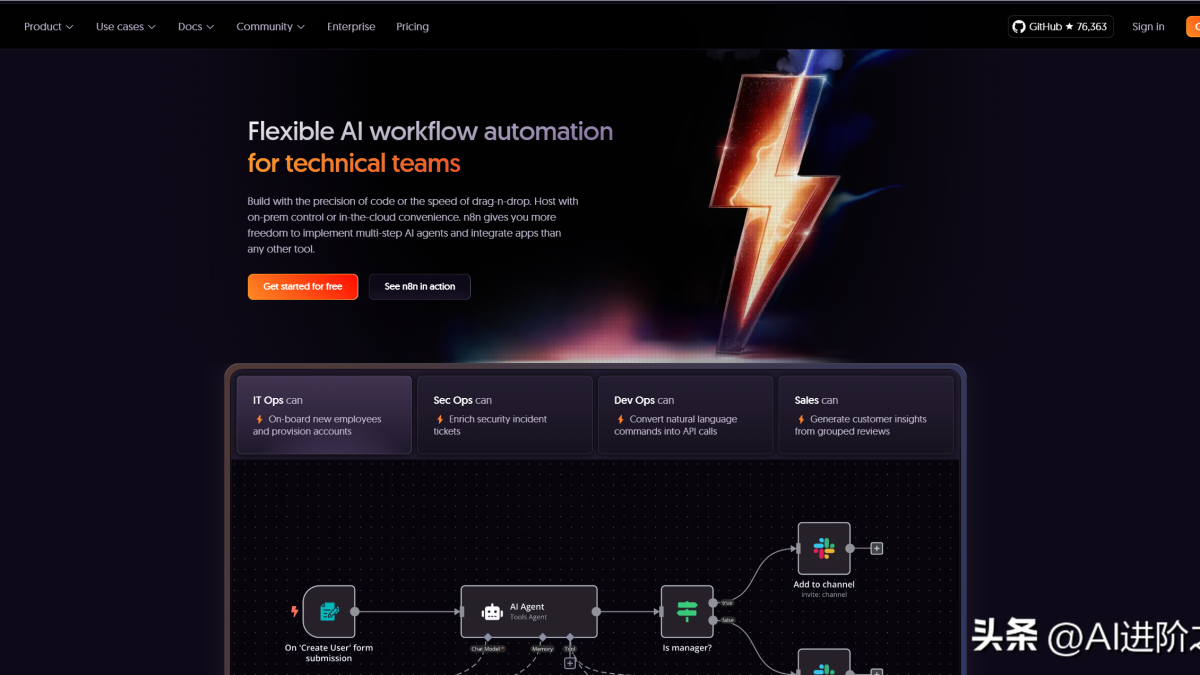The width and height of the screenshot is (1200, 675).
Task: Click "On 'Create User' form submission" label
Action: [329, 653]
